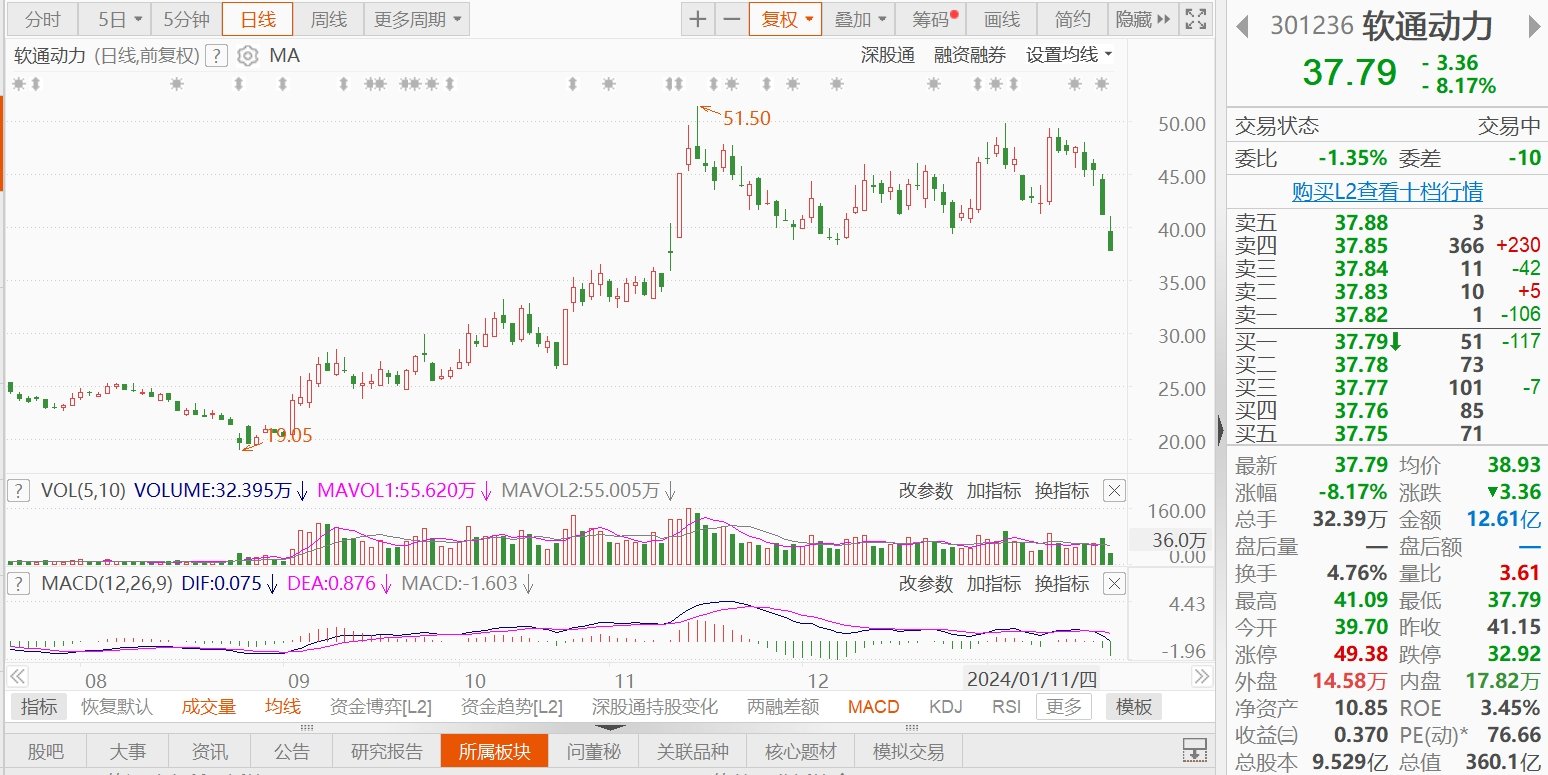
Task: Select 周线 weekly chart tab
Action: [328, 19]
